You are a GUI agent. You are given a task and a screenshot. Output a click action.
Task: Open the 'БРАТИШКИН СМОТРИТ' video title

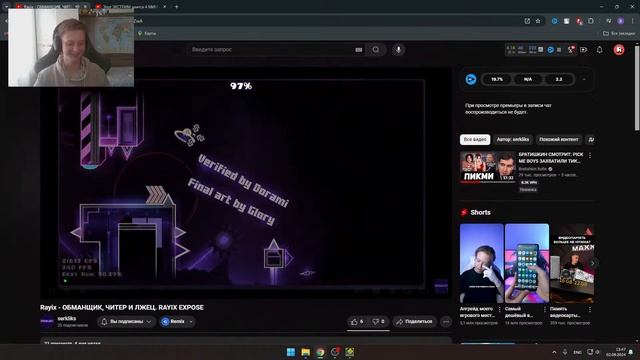point(551,158)
